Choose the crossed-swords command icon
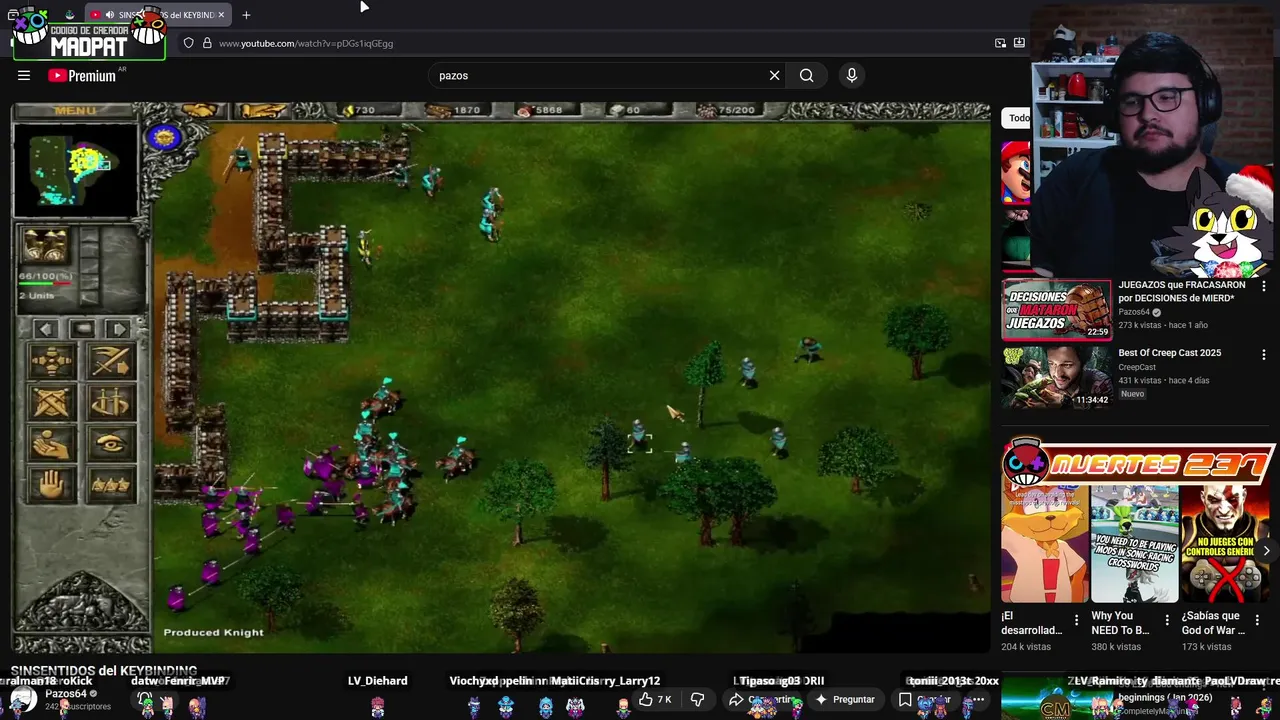This screenshot has height=720, width=1280. point(52,402)
